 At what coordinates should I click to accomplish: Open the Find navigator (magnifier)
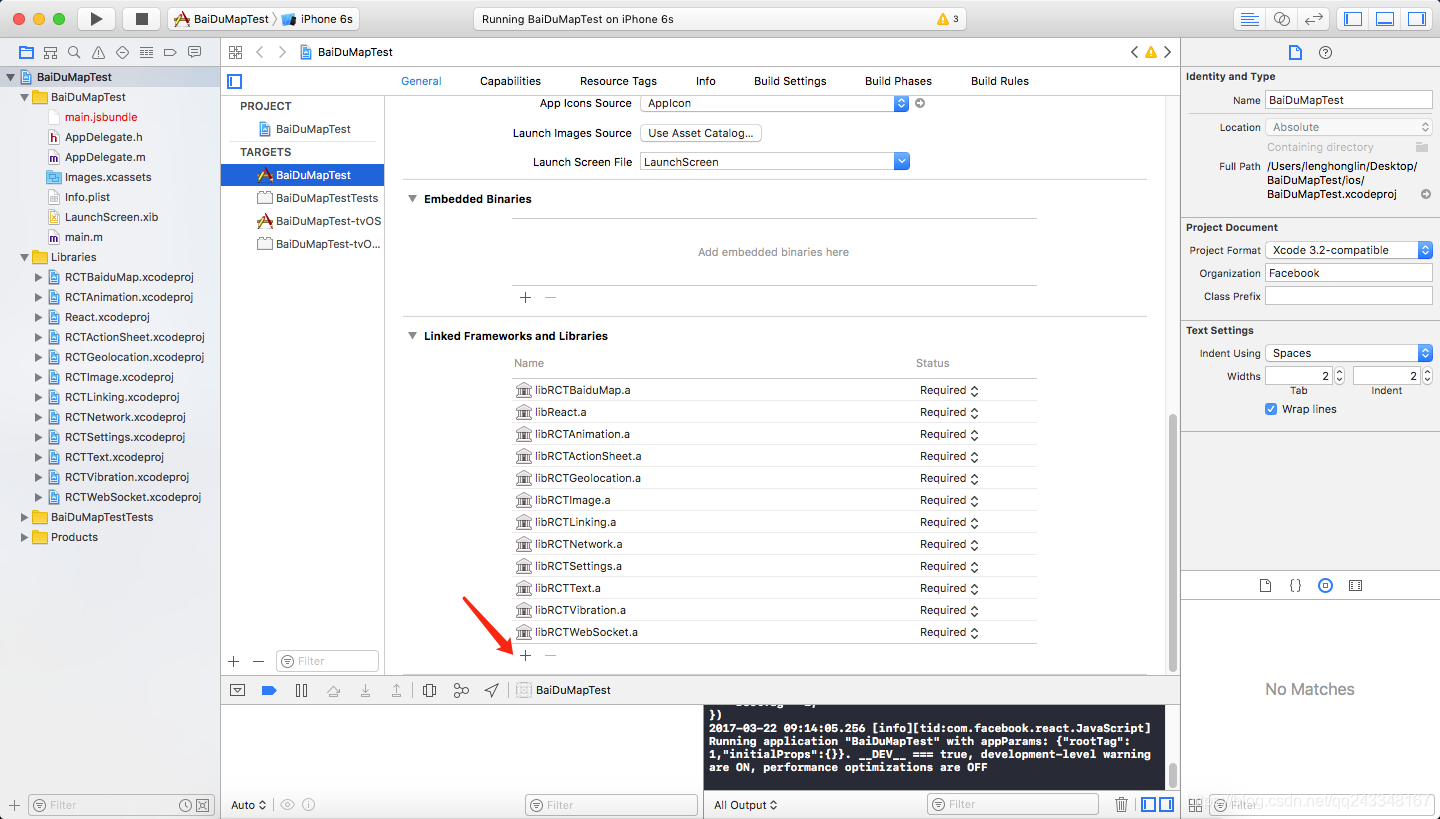(x=75, y=52)
